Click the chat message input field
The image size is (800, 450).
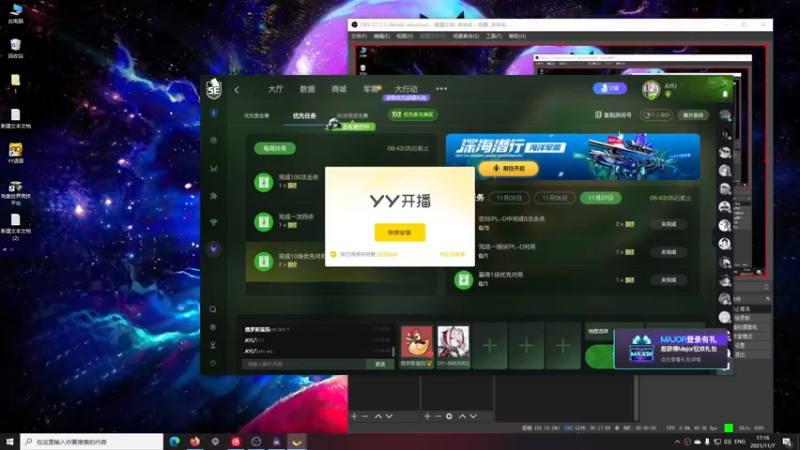coord(304,364)
